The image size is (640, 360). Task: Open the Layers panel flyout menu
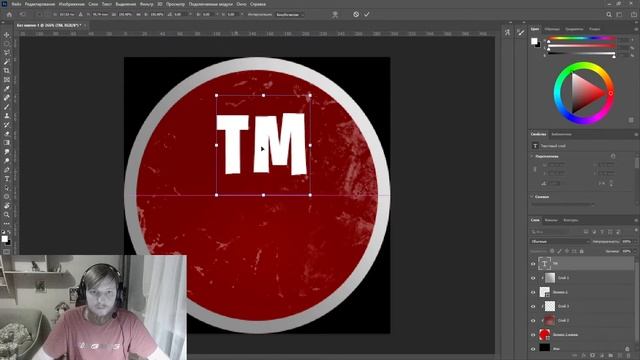(x=636, y=220)
